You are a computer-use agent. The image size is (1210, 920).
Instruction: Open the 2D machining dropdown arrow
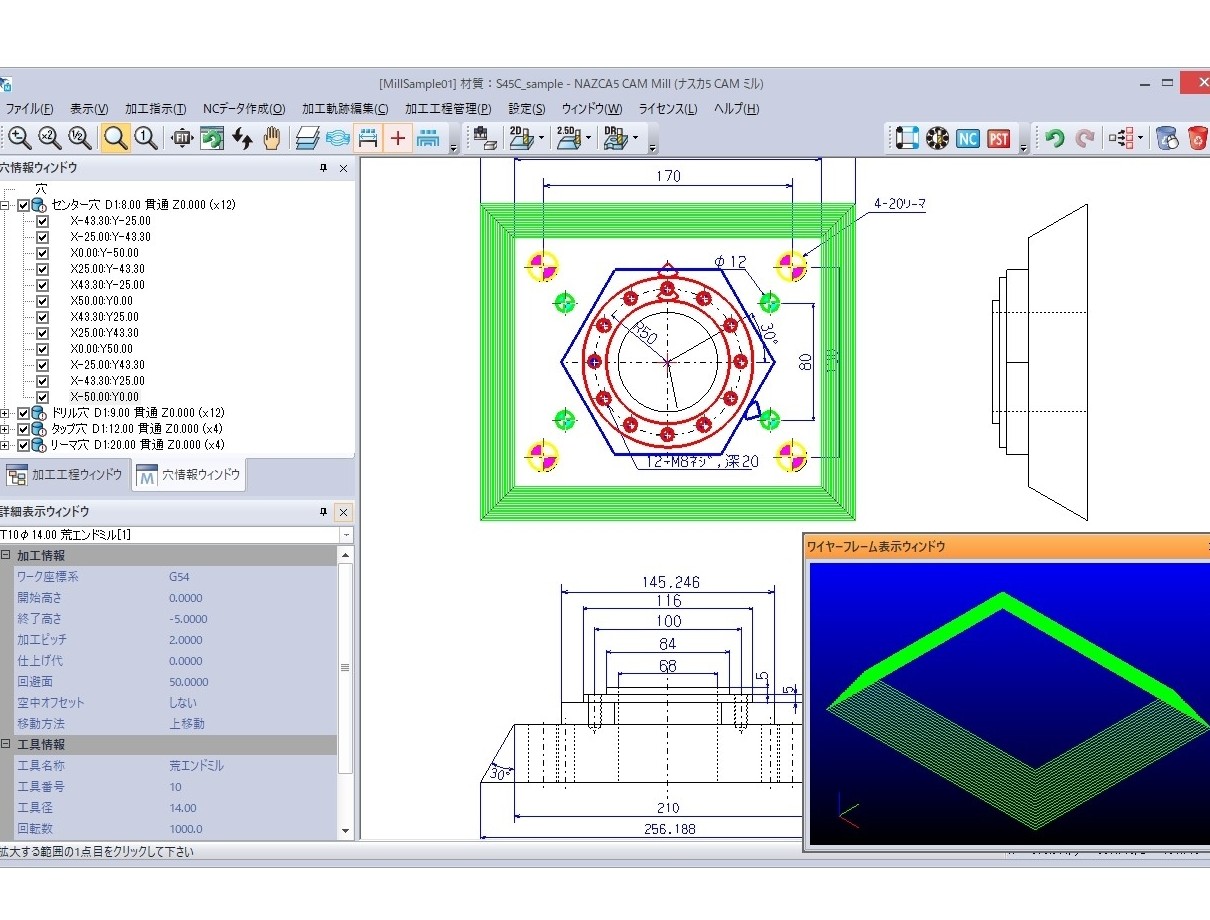[x=541, y=139]
